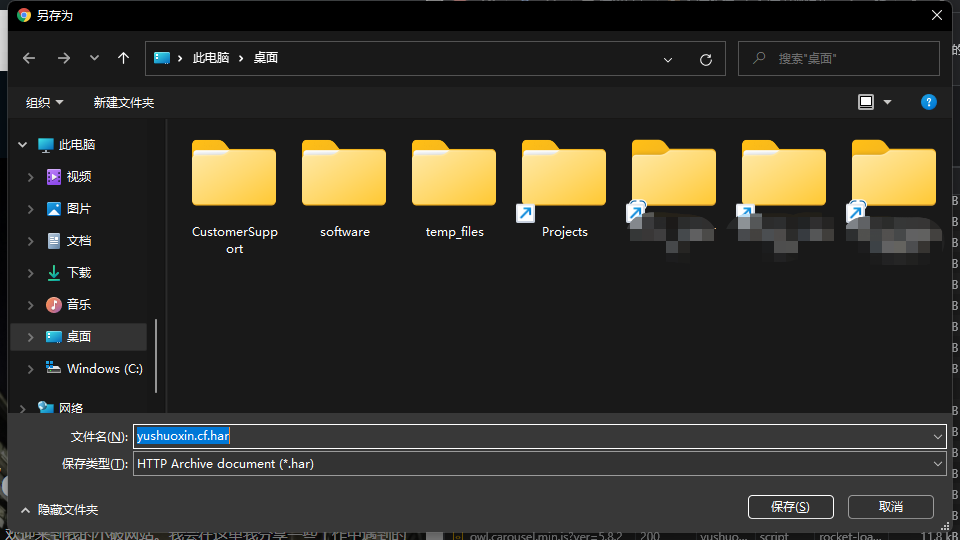Screen dimensions: 960x540
Task: Expand the address bar history dropdown
Action: coord(668,59)
